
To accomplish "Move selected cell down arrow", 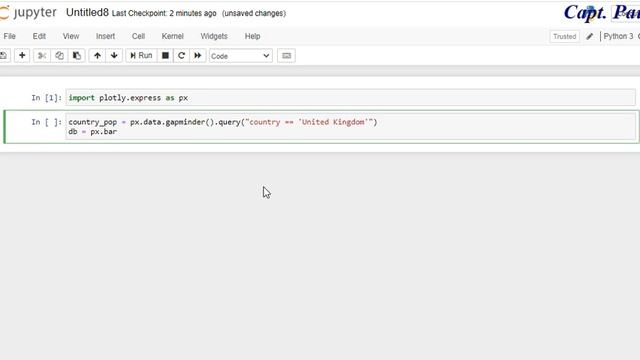I will 114,56.
